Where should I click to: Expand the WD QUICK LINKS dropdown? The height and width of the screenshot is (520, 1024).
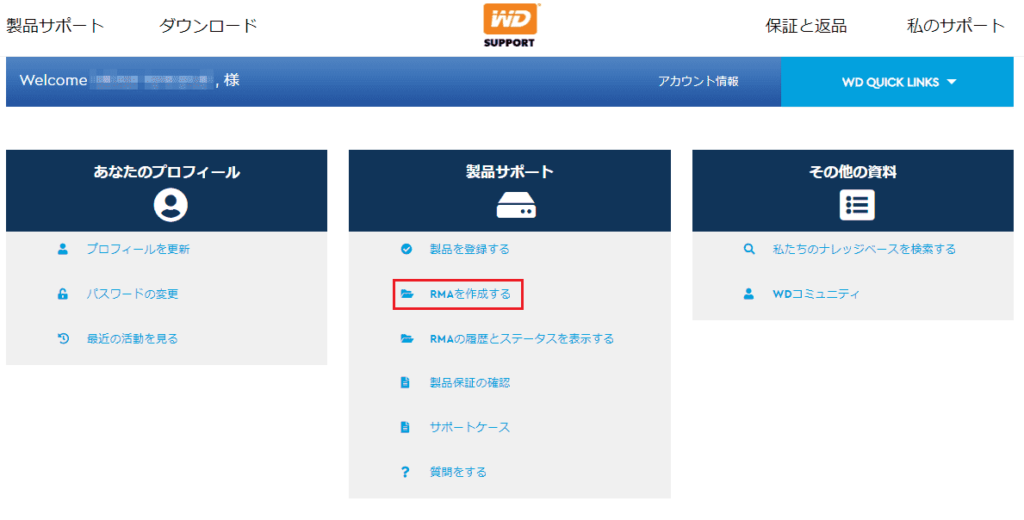(x=899, y=82)
